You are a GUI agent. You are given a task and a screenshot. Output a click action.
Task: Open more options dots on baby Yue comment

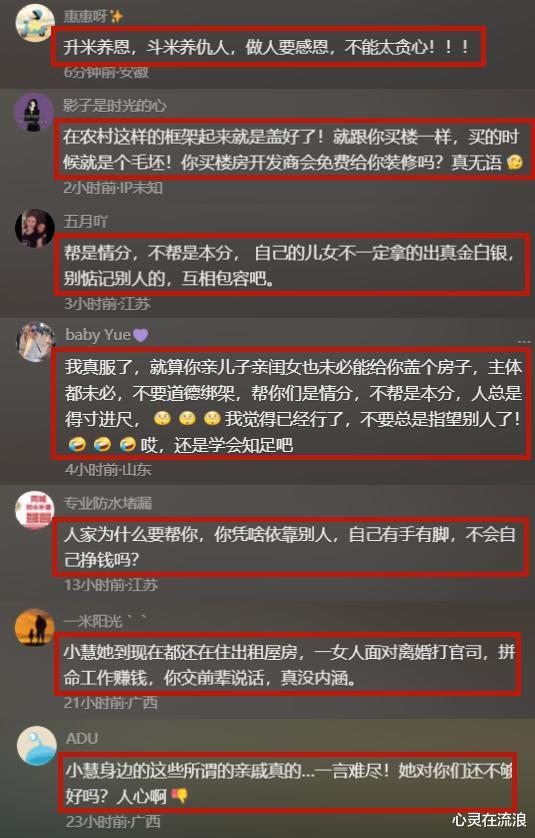524,341
